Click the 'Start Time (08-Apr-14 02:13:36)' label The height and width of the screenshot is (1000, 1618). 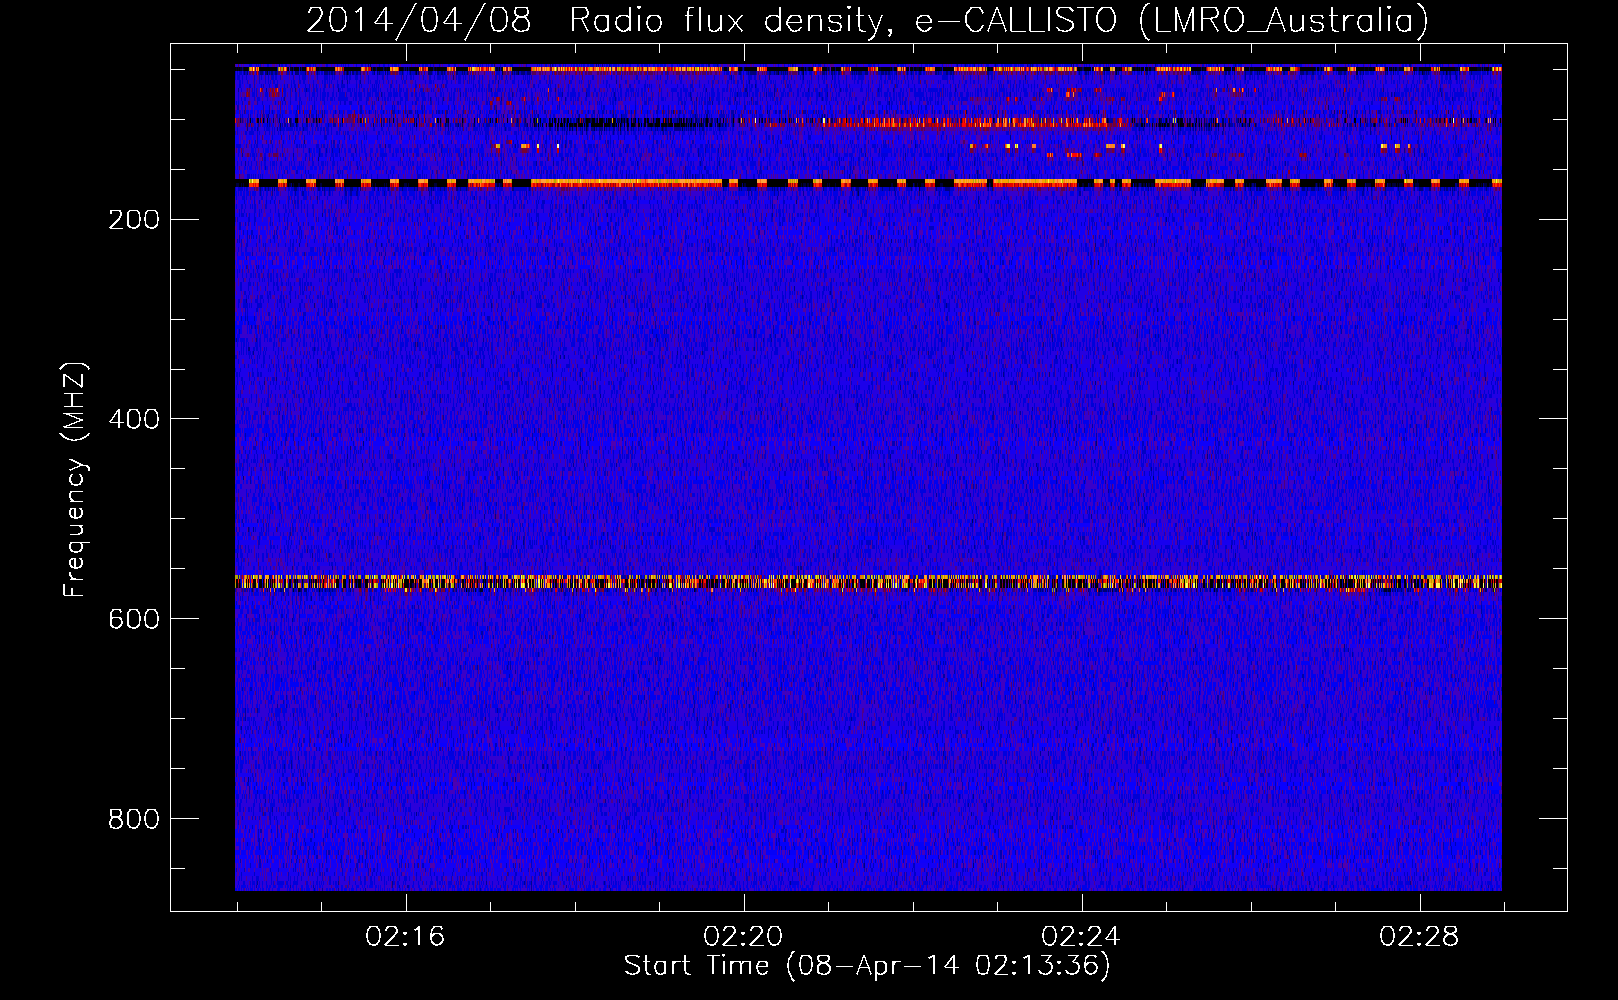coord(867,966)
